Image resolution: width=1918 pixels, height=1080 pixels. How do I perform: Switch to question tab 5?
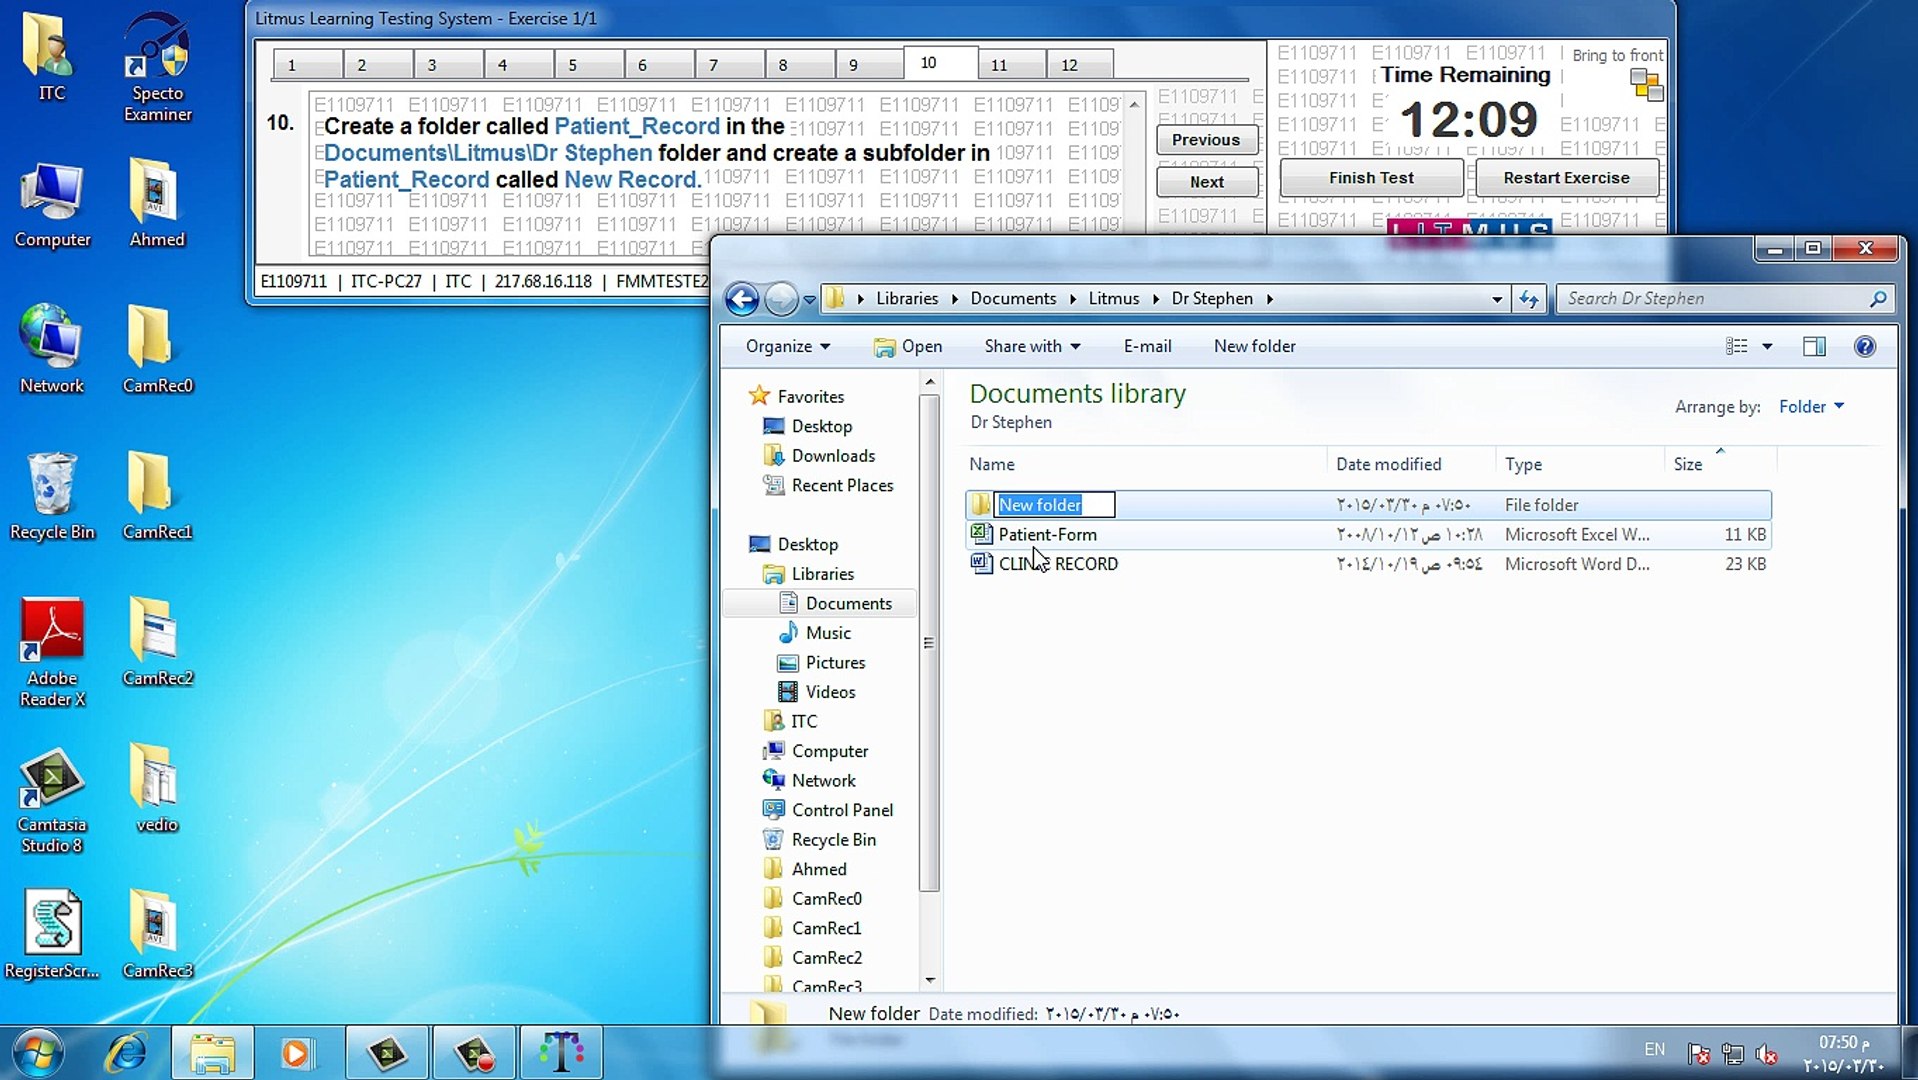(x=589, y=65)
